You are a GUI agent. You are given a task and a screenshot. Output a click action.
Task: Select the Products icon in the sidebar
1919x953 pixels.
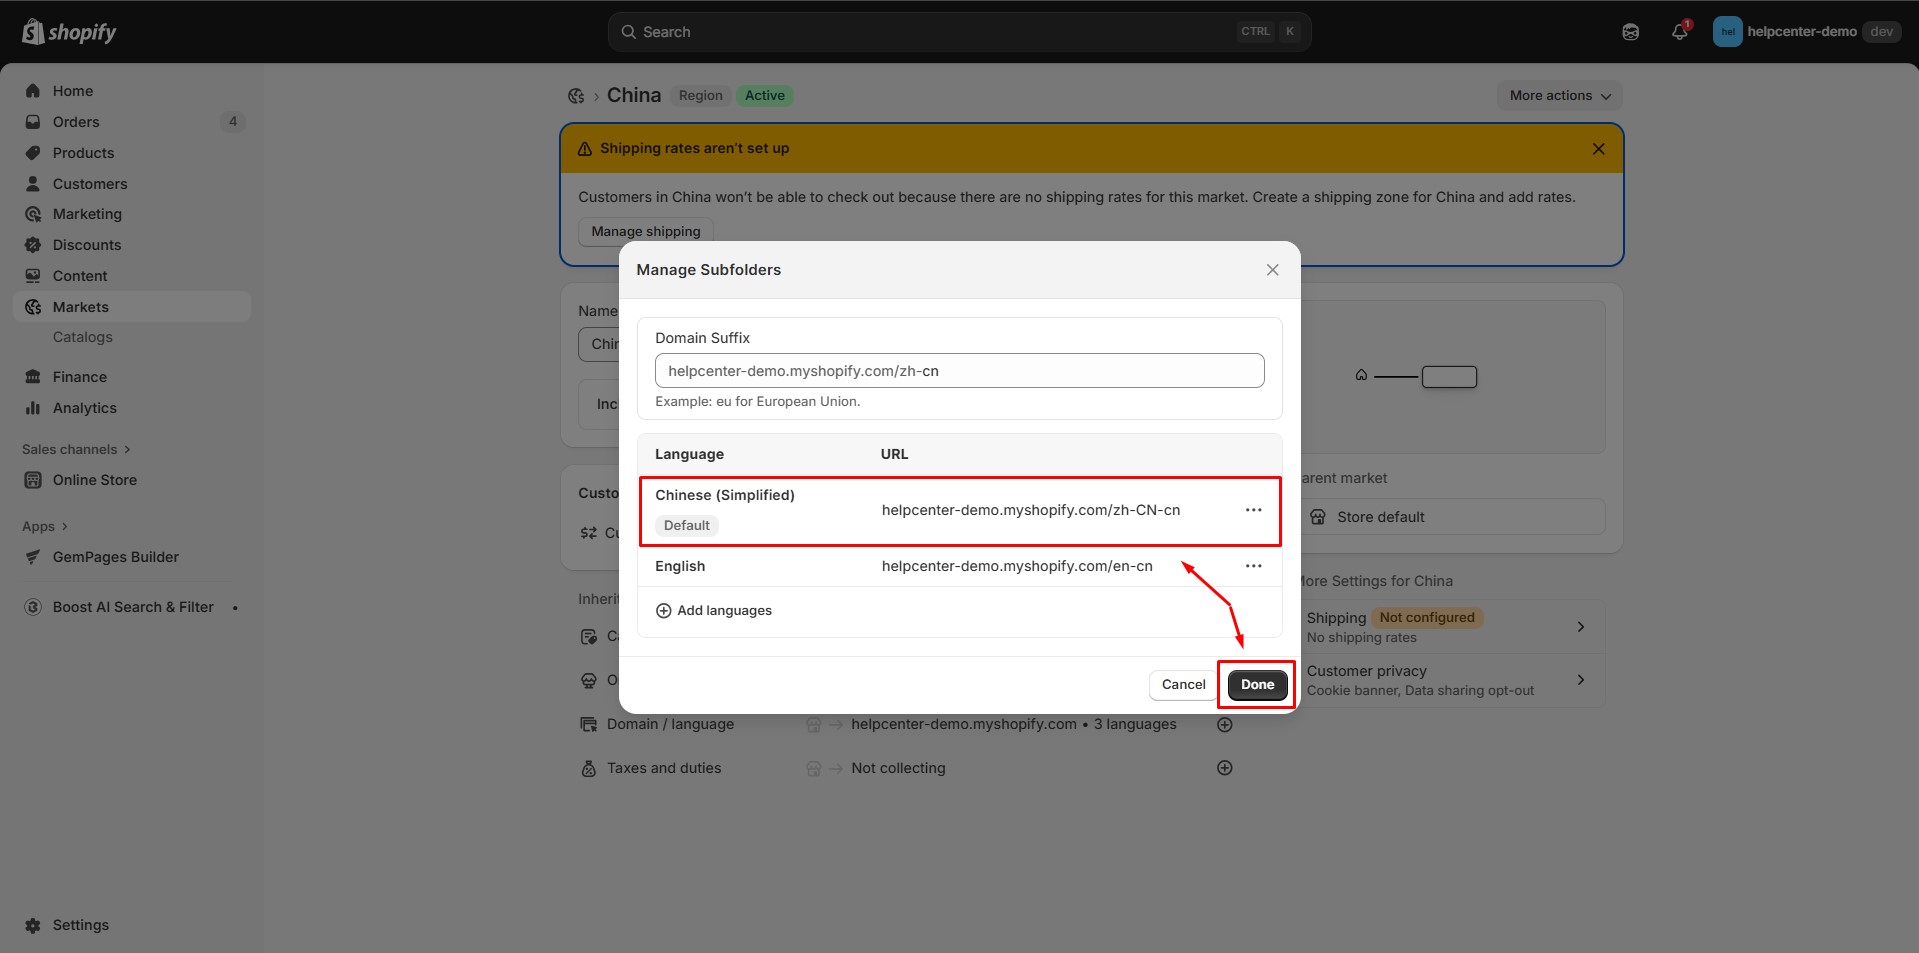(x=33, y=152)
